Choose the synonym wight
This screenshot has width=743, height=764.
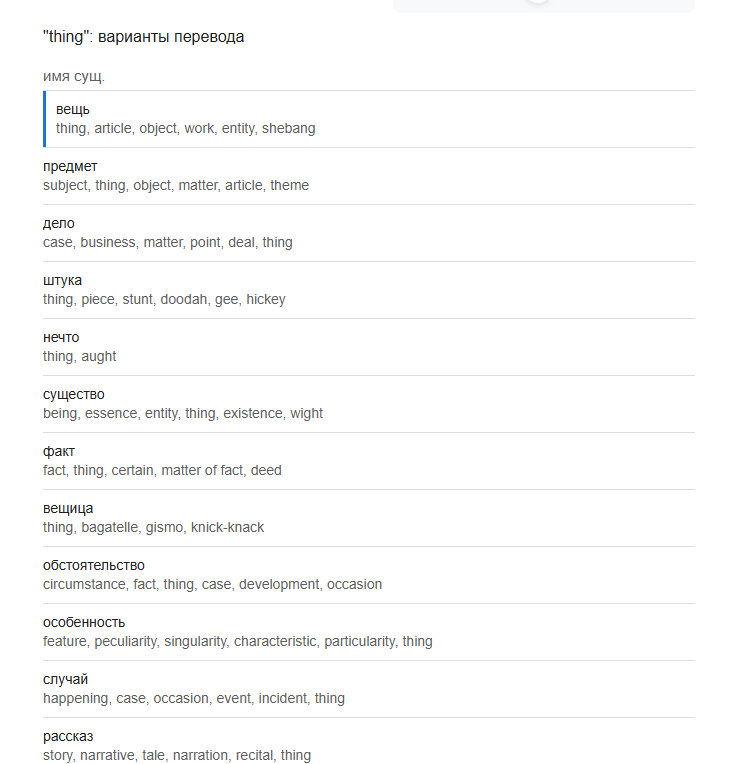tap(306, 414)
